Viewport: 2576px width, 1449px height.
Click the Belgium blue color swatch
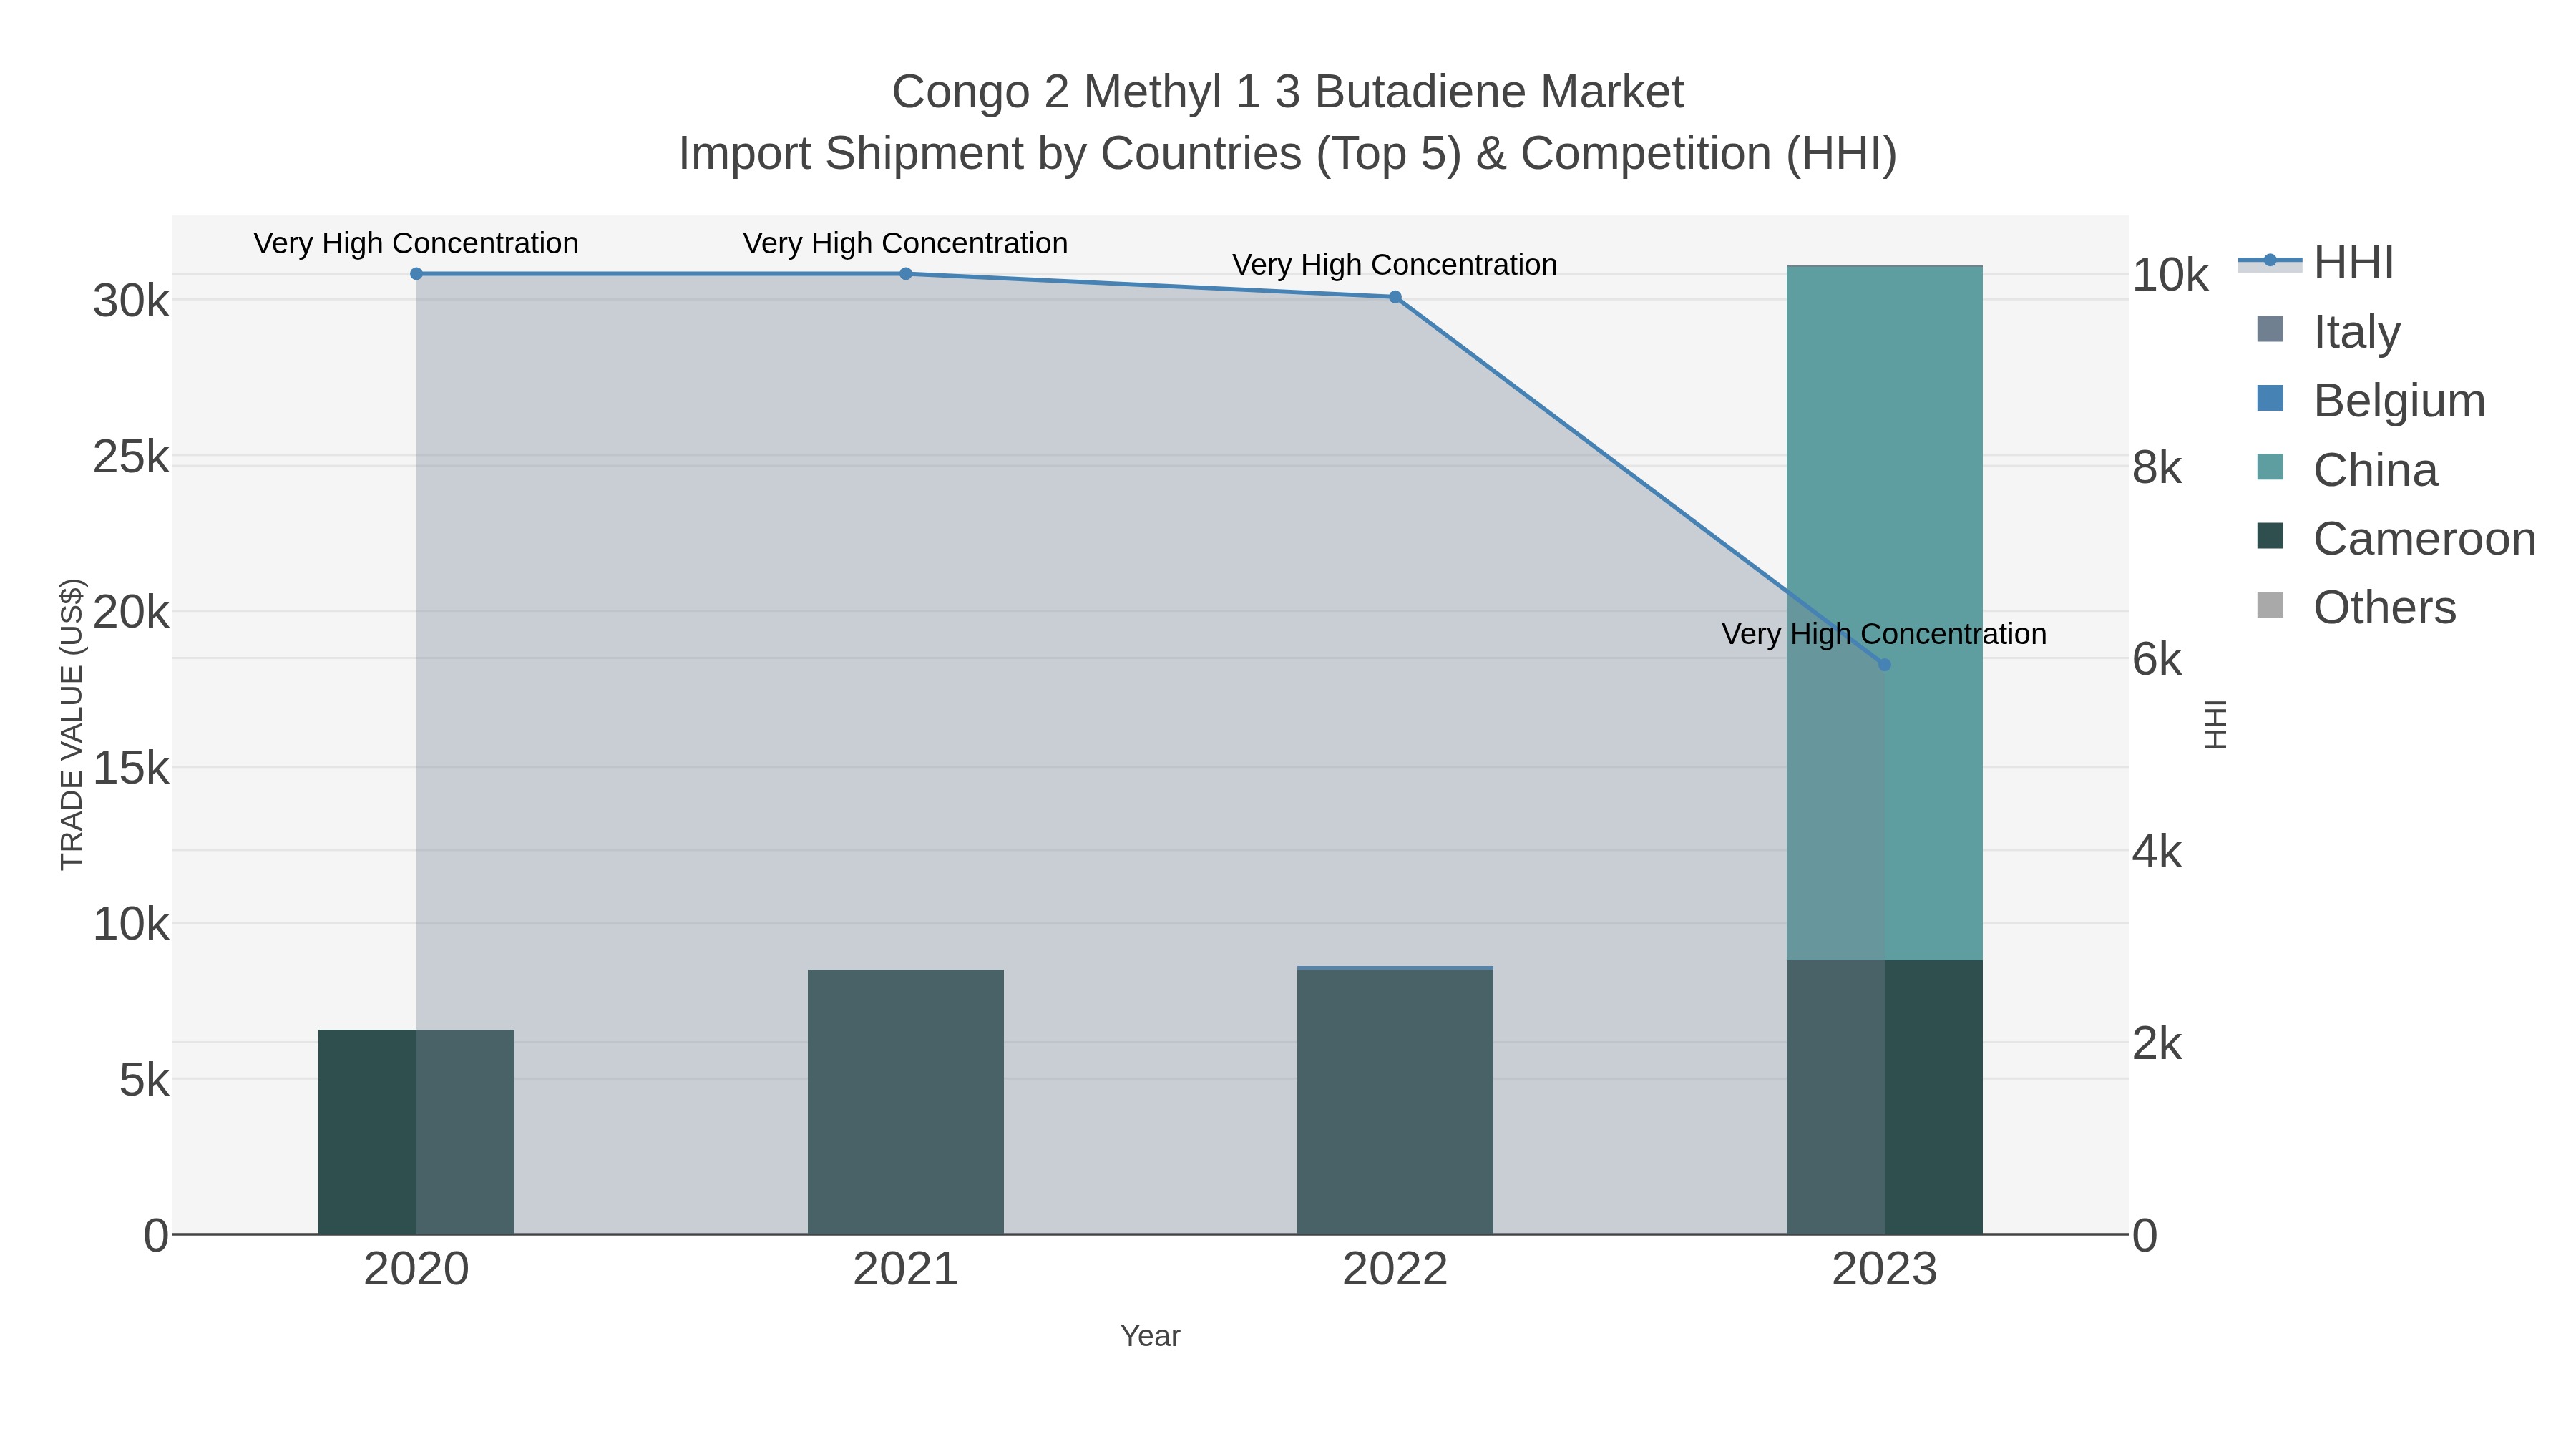pyautogui.click(x=2270, y=398)
